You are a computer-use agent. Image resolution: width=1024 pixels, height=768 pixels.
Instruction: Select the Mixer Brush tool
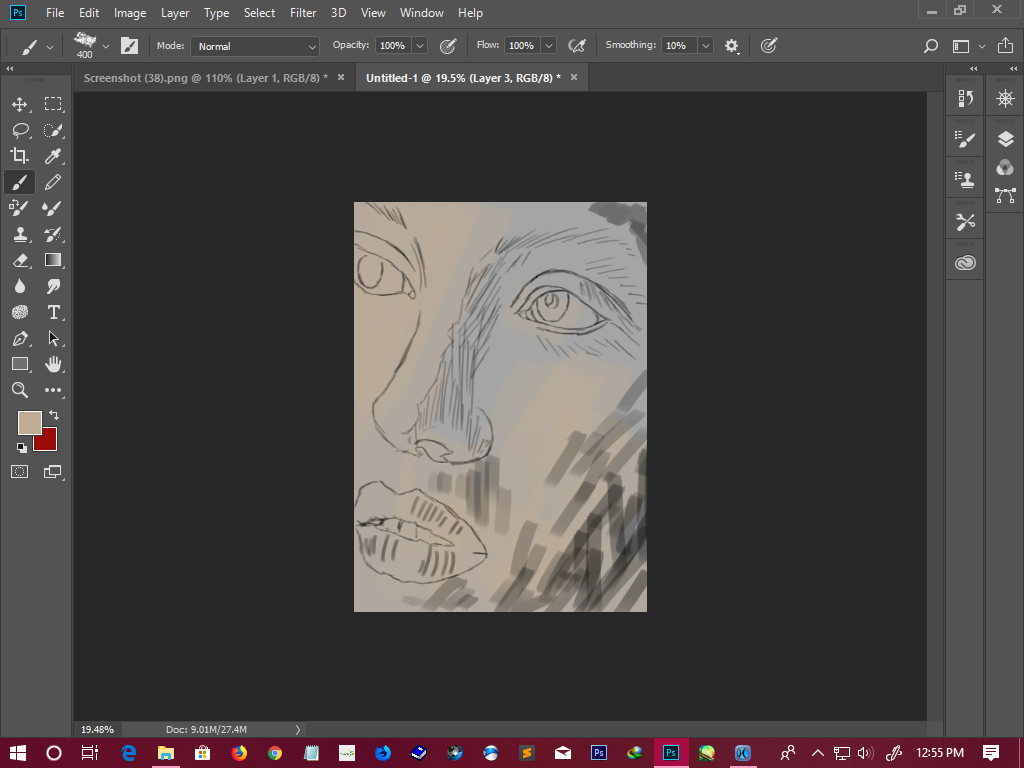tap(53, 208)
